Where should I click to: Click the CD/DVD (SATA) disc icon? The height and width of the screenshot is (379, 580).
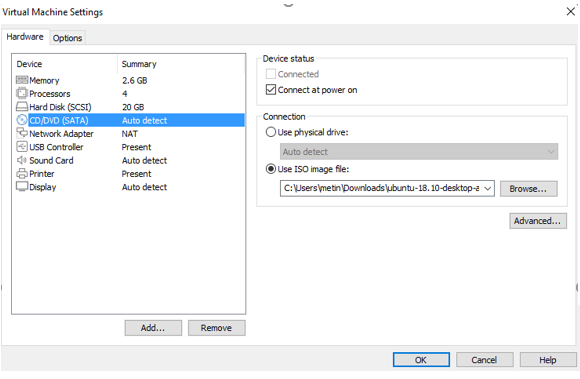click(22, 120)
